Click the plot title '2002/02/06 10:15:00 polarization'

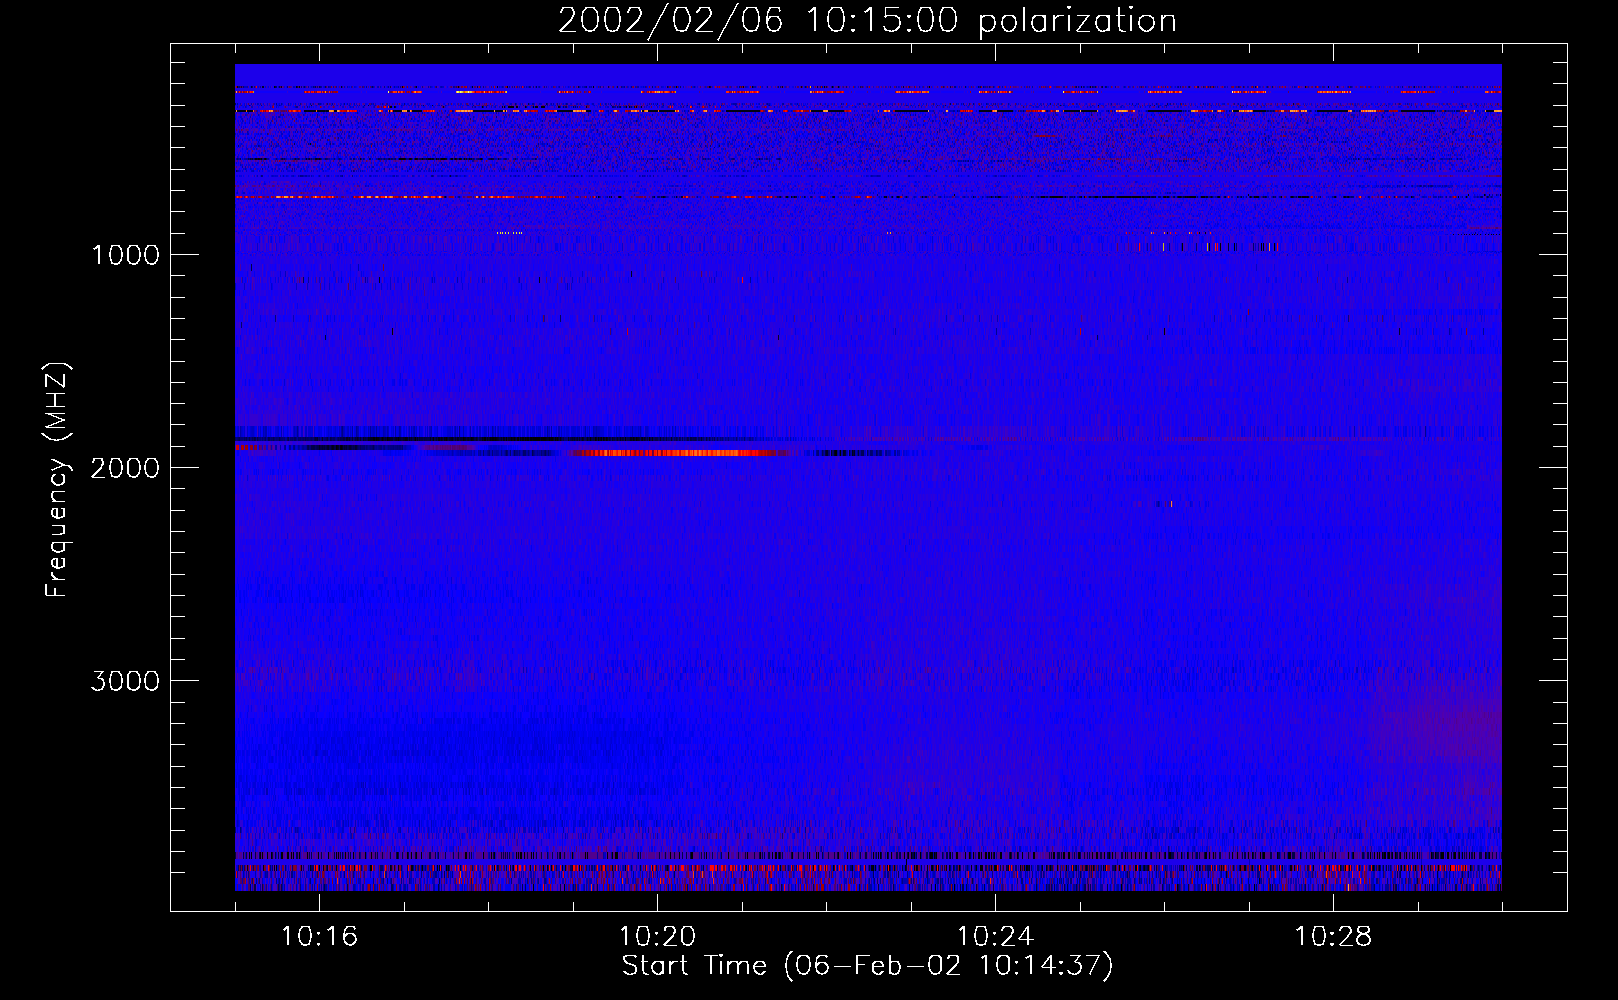point(867,21)
